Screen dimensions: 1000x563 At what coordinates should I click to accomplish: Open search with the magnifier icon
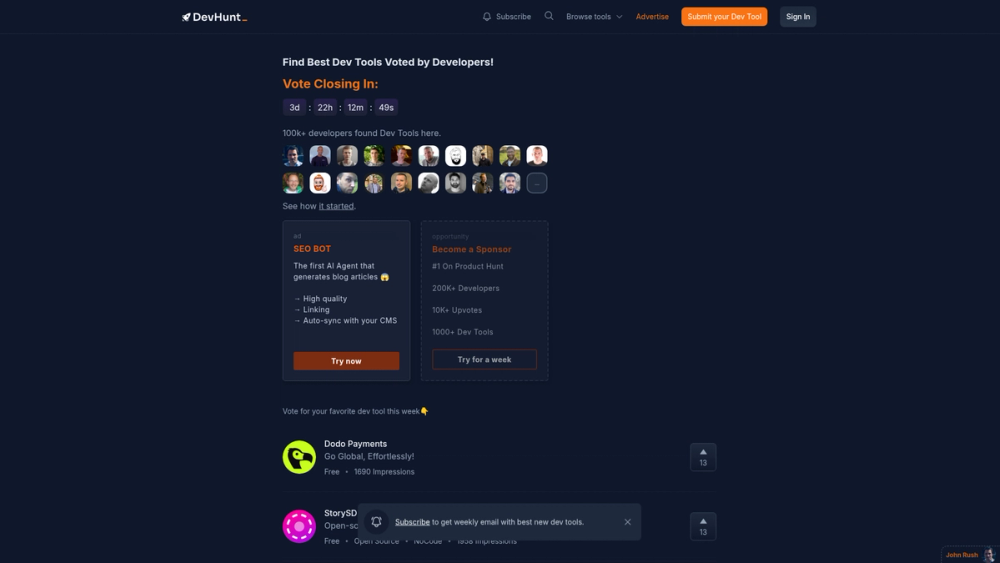point(548,16)
